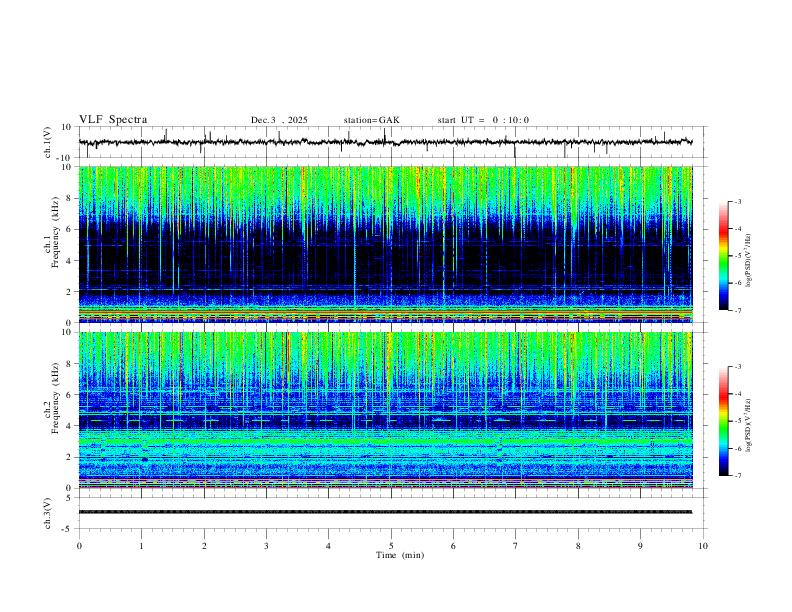The height and width of the screenshot is (612, 792).
Task: Click the "VLF Spectra" title text
Action: pos(113,120)
